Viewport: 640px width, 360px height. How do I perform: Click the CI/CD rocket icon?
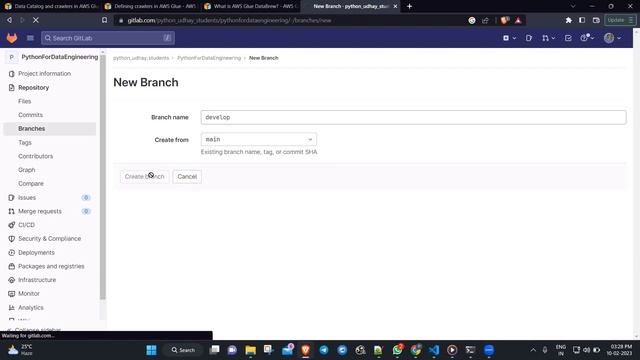[x=11, y=225]
